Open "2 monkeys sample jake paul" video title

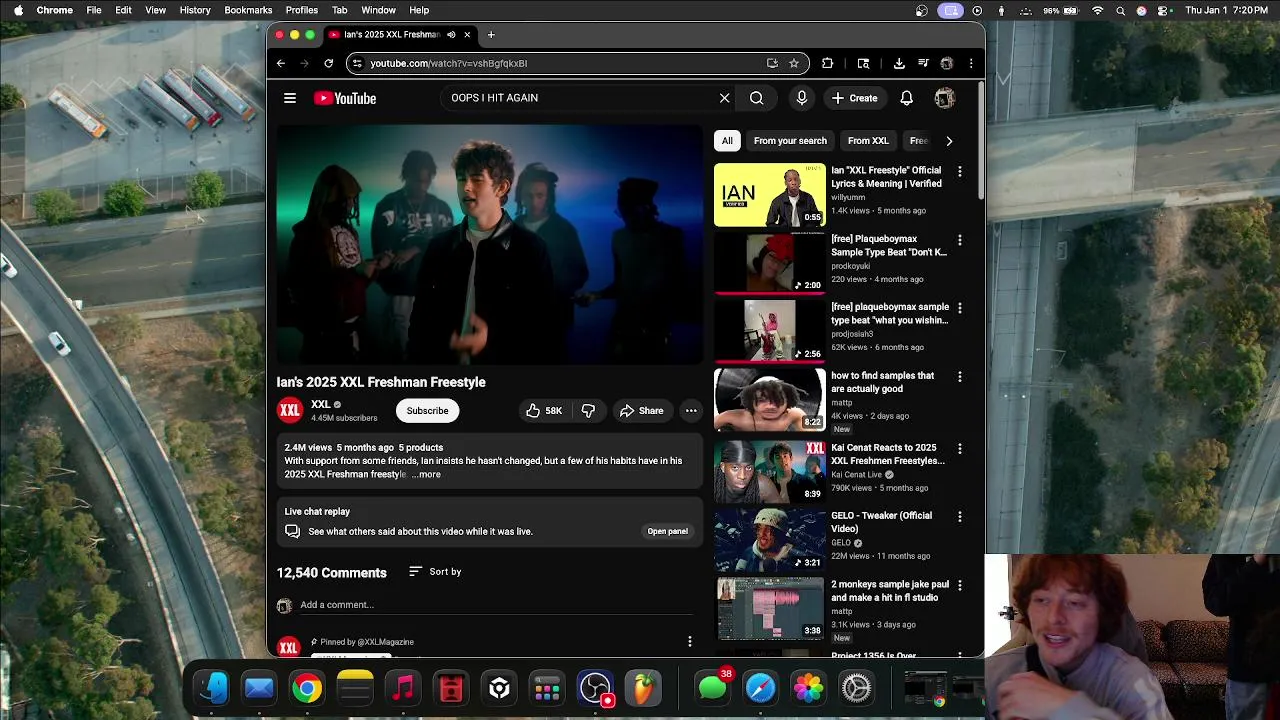point(890,591)
